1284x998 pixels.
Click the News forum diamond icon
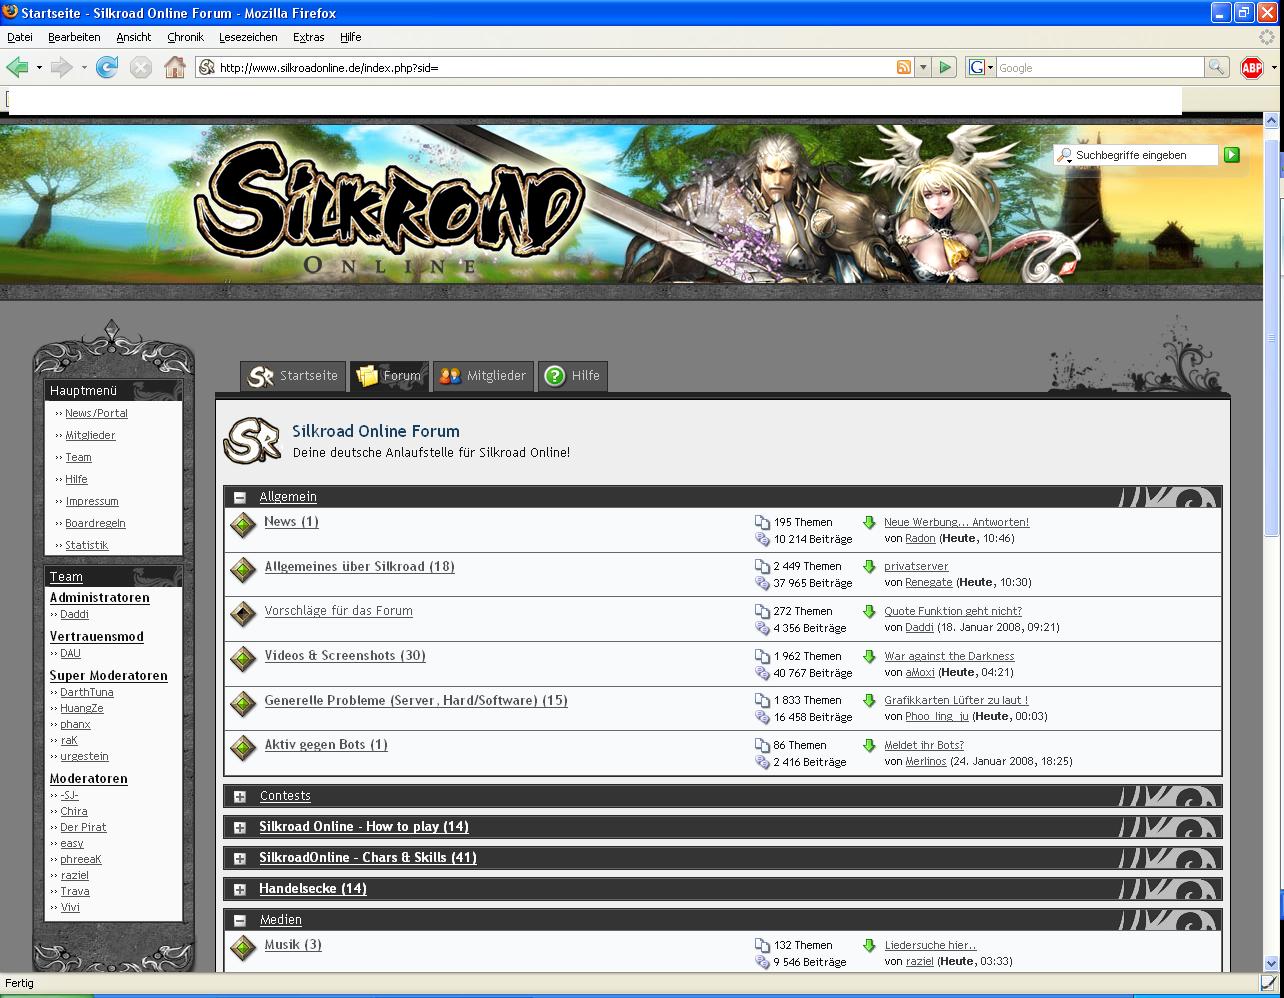pos(243,525)
